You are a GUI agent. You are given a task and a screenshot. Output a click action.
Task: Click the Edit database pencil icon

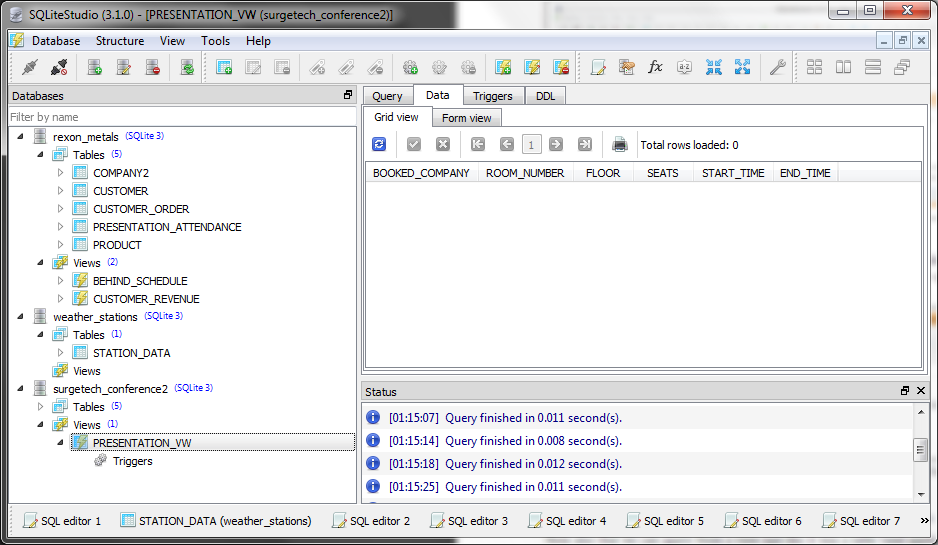[x=124, y=67]
